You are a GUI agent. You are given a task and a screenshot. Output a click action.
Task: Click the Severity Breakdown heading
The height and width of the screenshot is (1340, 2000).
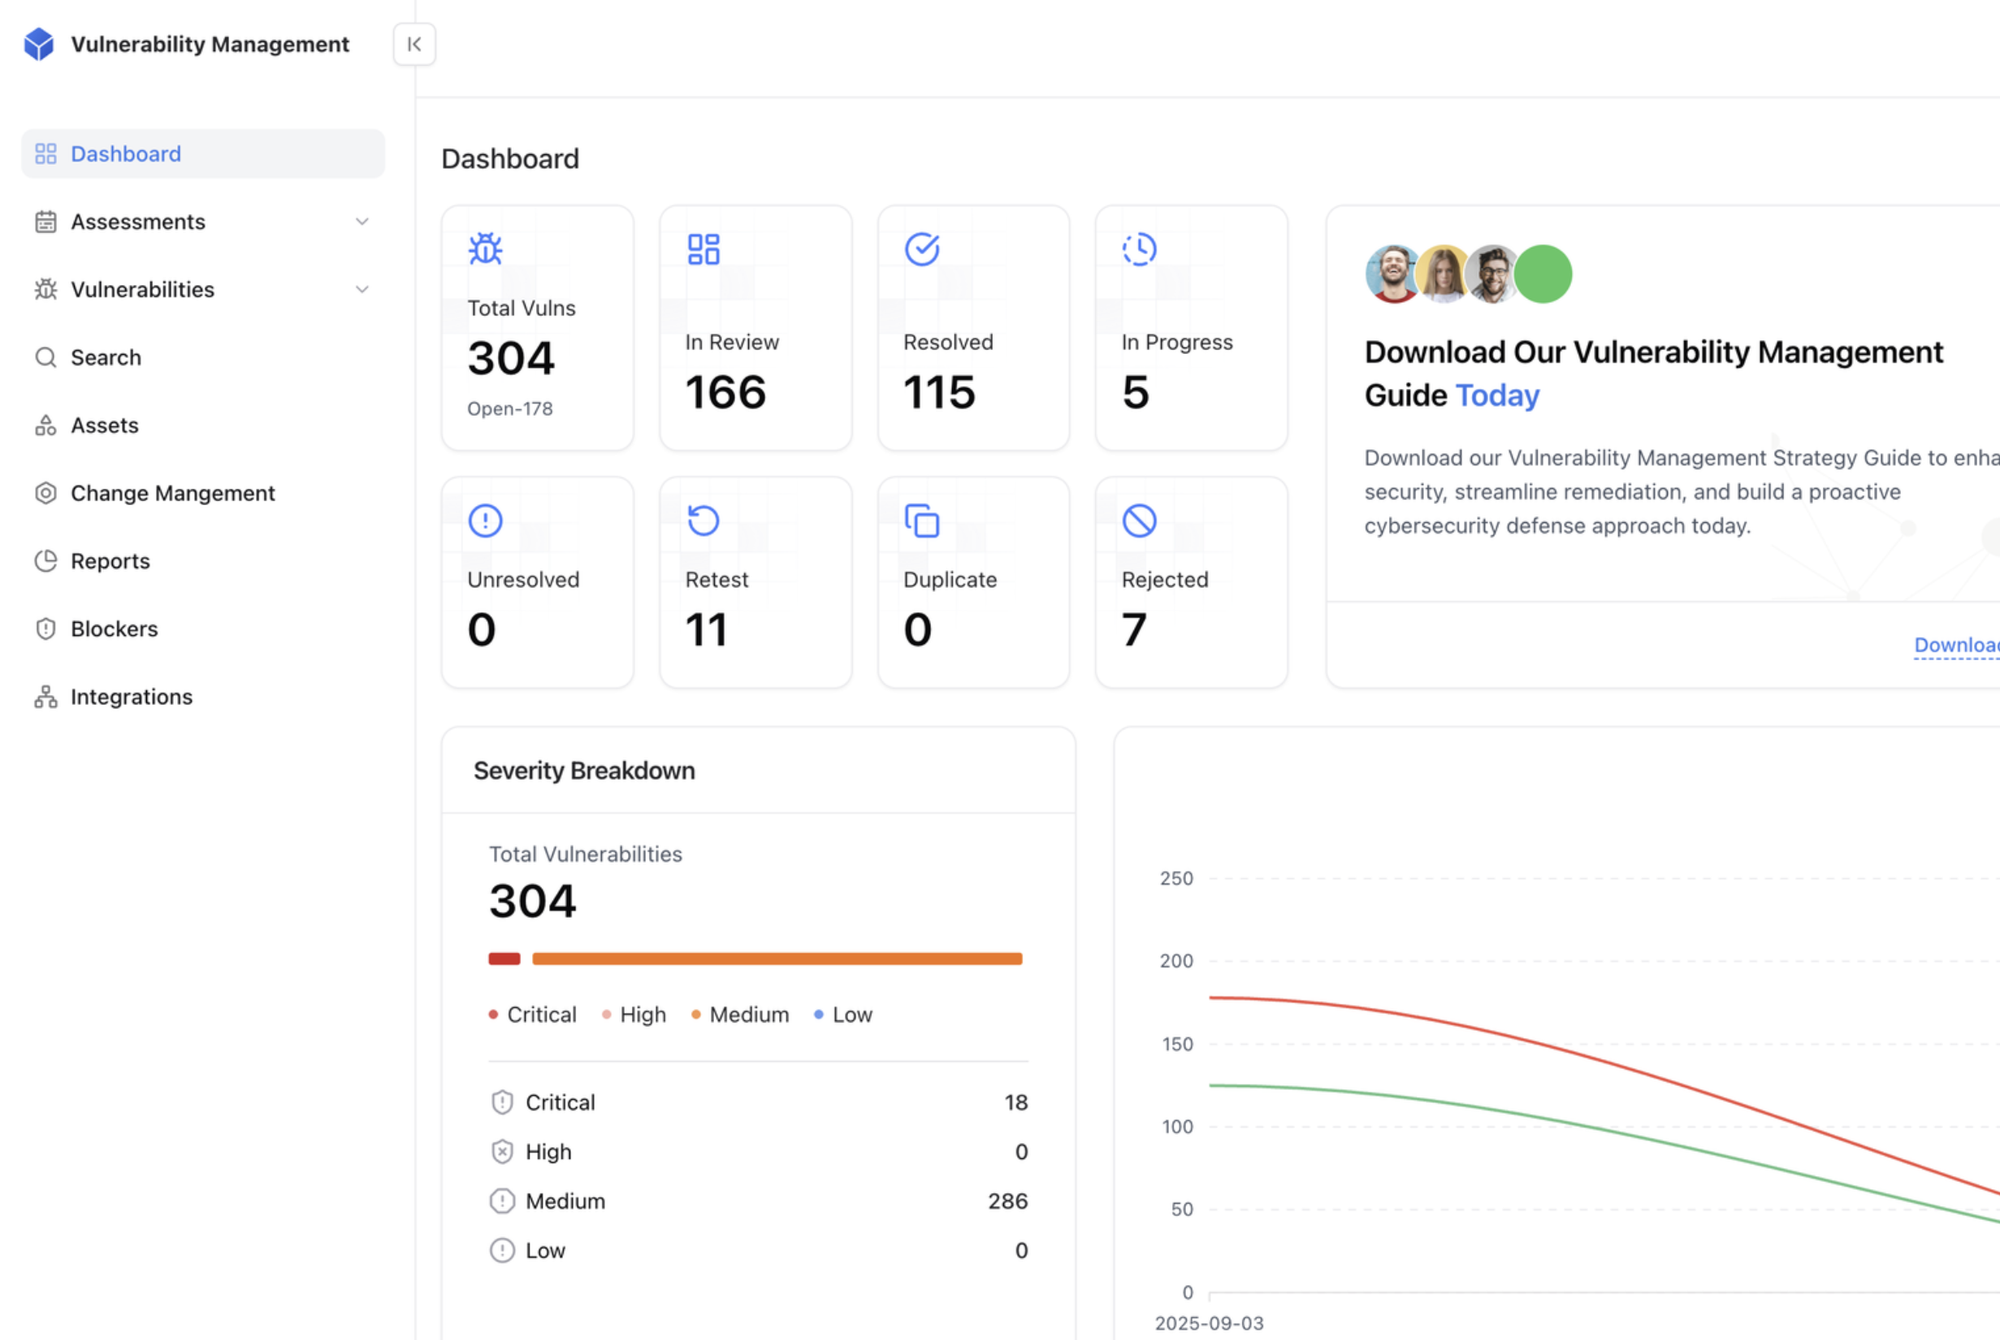pyautogui.click(x=584, y=771)
